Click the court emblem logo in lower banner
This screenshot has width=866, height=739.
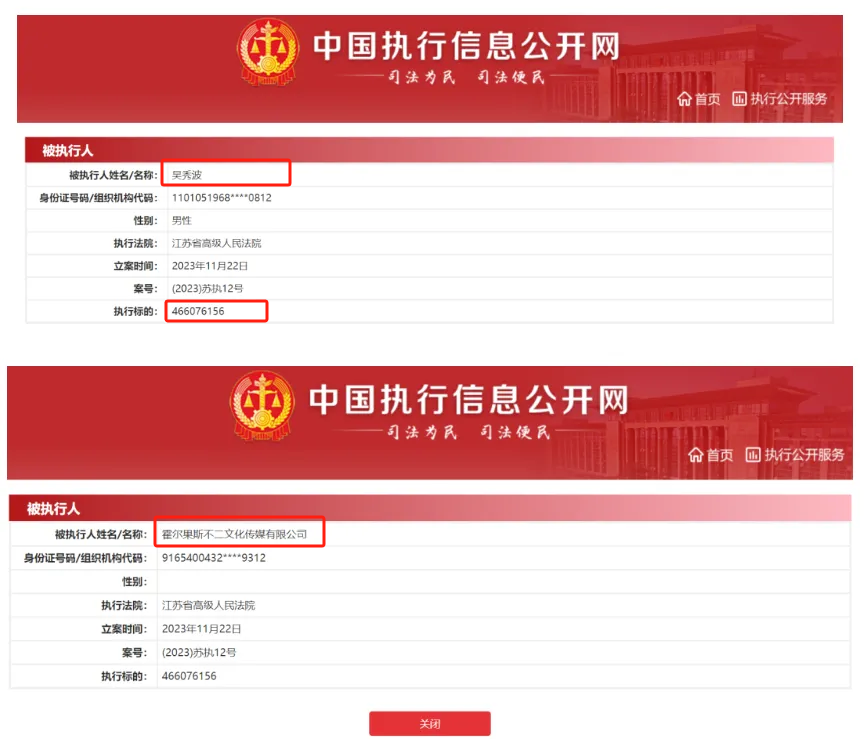[x=262, y=406]
